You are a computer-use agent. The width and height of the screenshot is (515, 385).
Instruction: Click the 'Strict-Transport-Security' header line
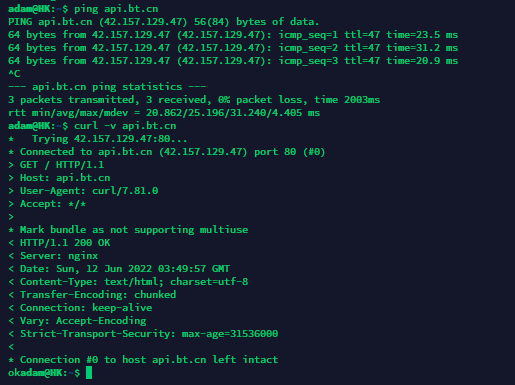(143, 334)
